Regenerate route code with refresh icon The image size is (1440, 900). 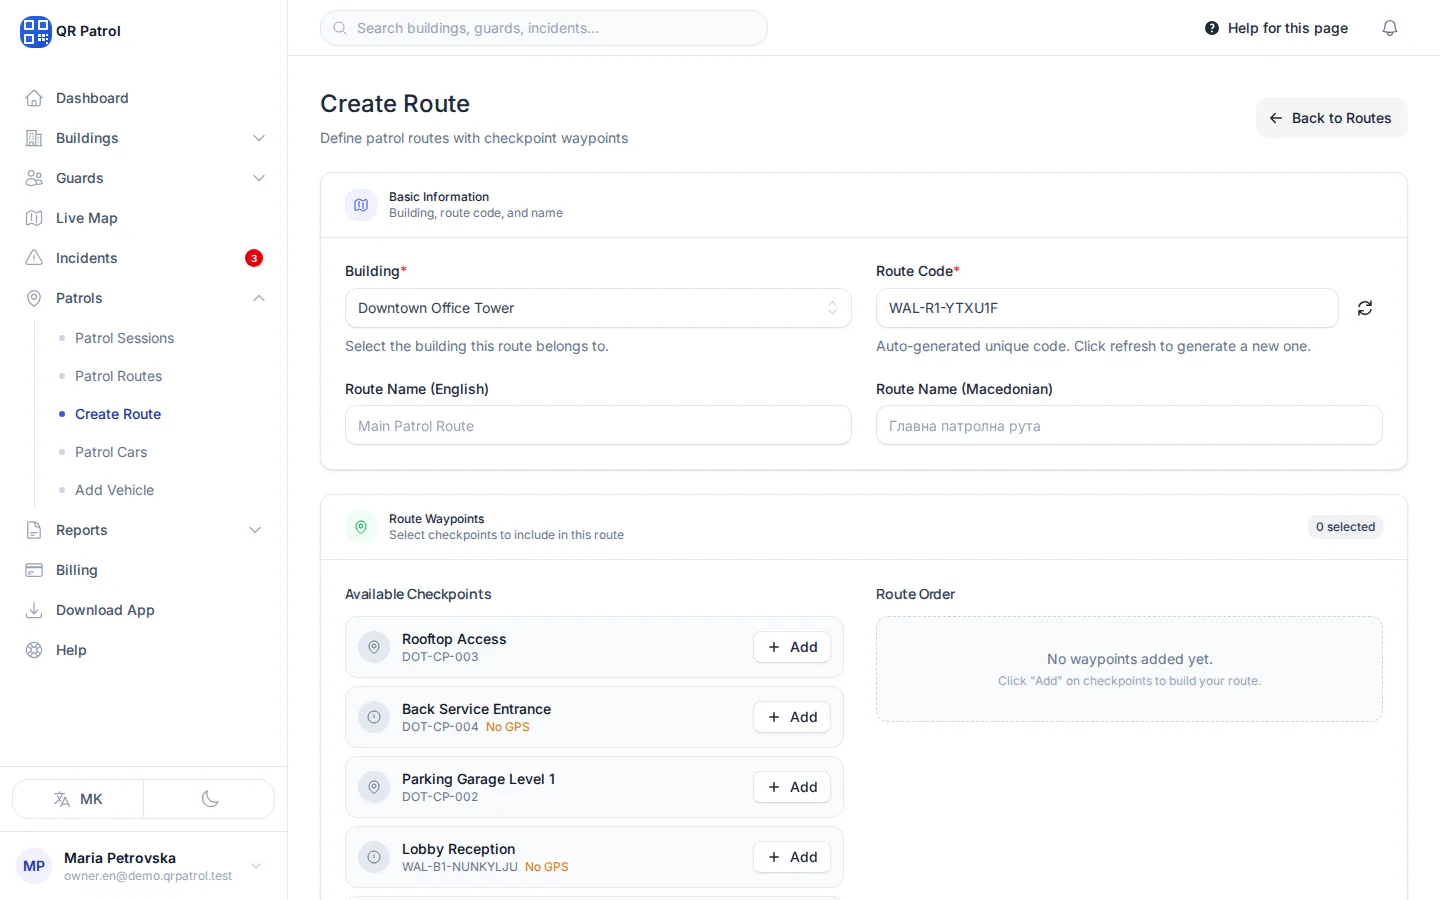(1365, 308)
